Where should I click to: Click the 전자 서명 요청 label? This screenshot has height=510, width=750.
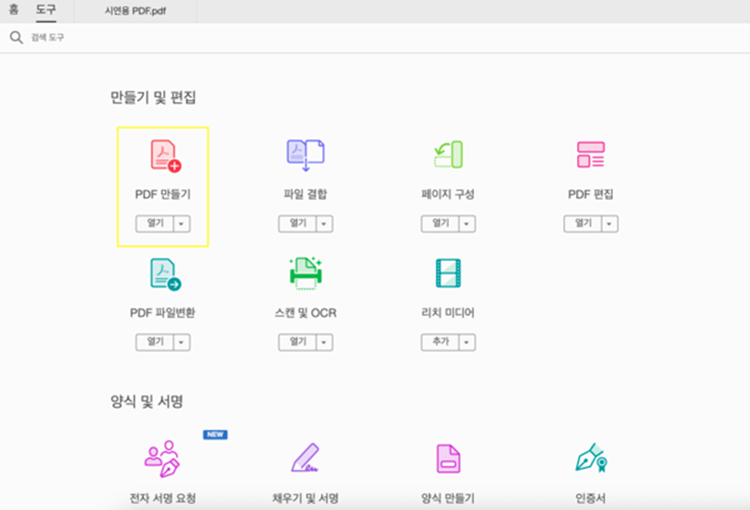pyautogui.click(x=163, y=499)
